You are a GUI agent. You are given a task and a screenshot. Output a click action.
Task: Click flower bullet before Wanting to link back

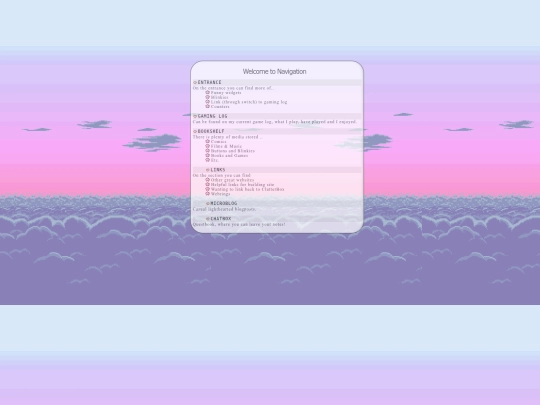207,189
